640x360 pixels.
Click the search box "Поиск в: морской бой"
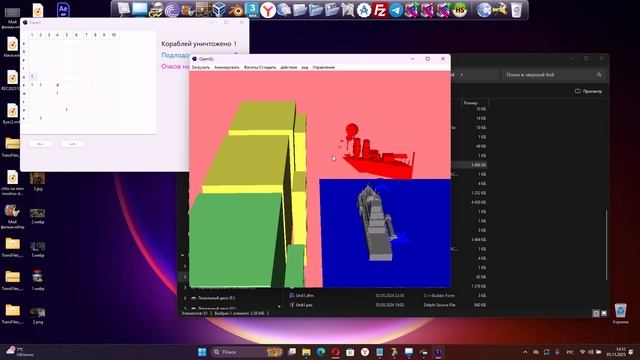click(x=553, y=75)
